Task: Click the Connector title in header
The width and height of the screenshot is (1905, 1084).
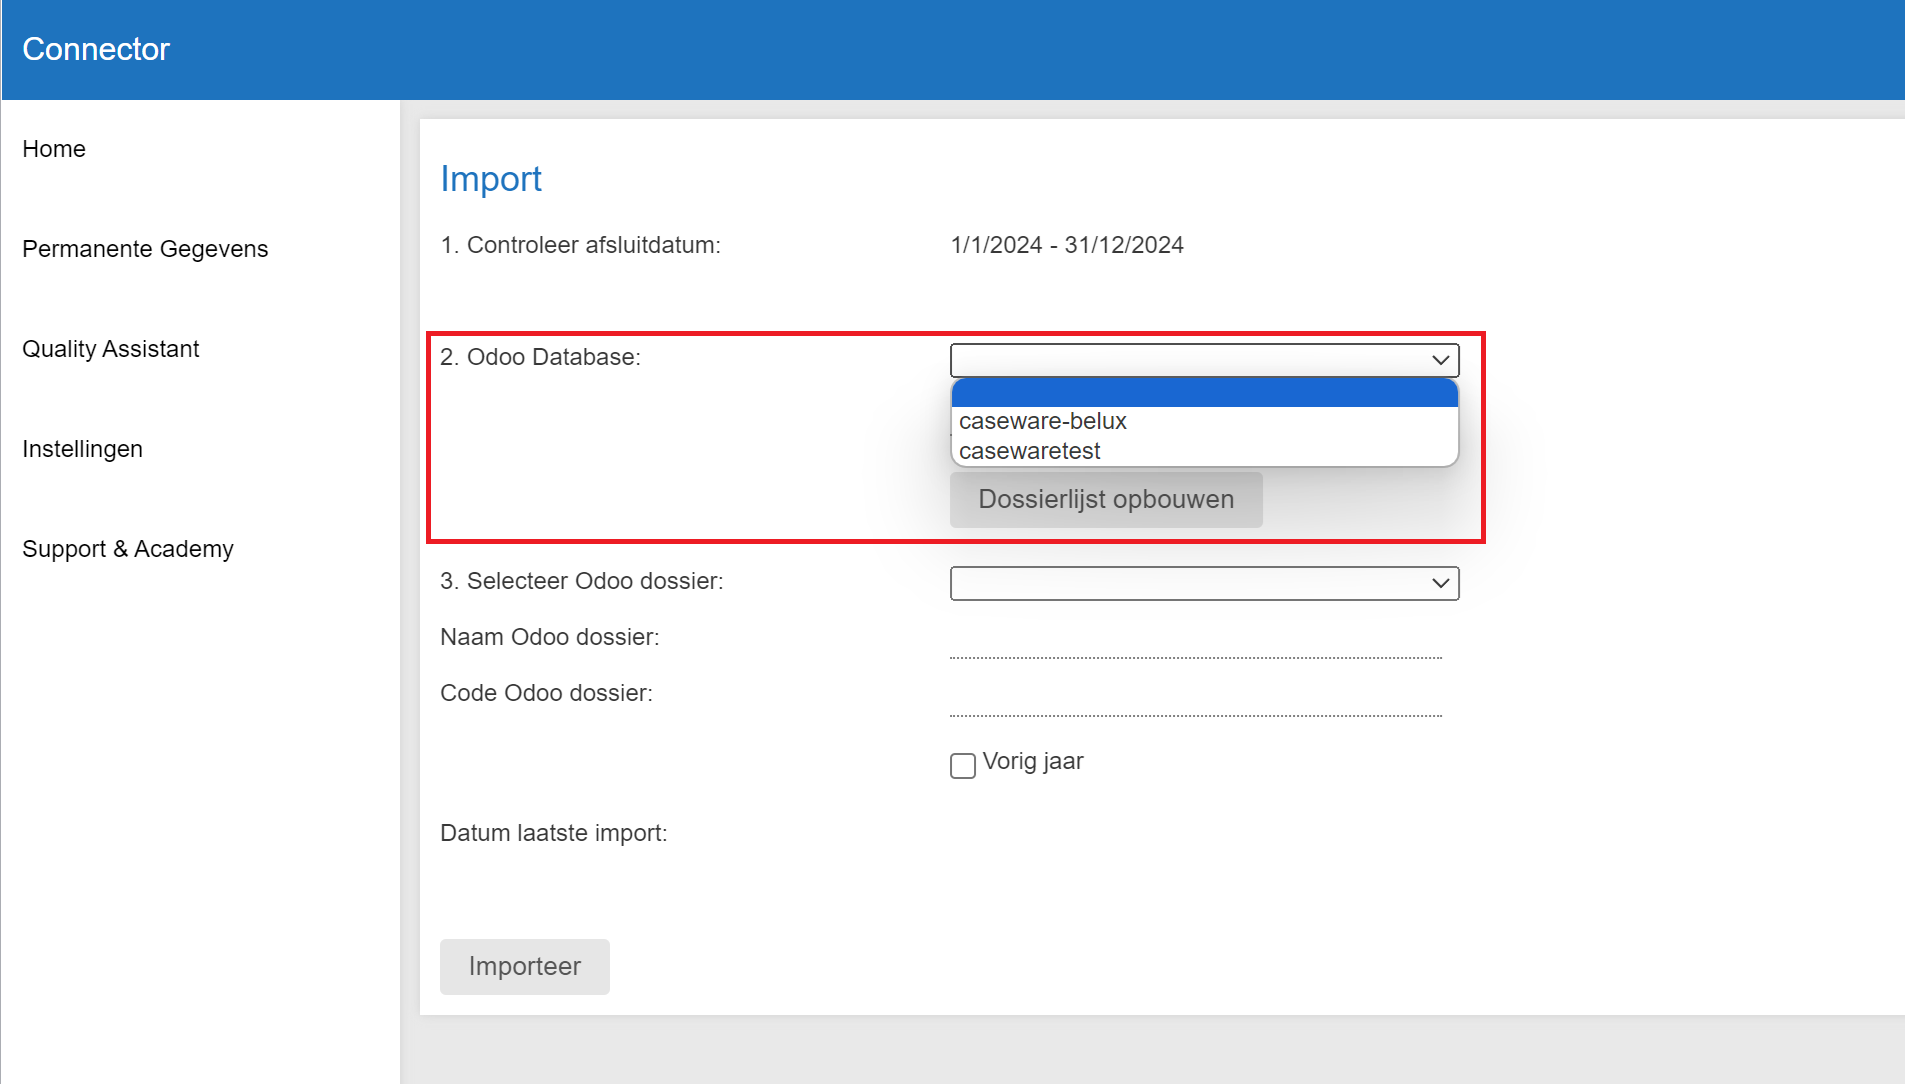Action: pos(96,49)
